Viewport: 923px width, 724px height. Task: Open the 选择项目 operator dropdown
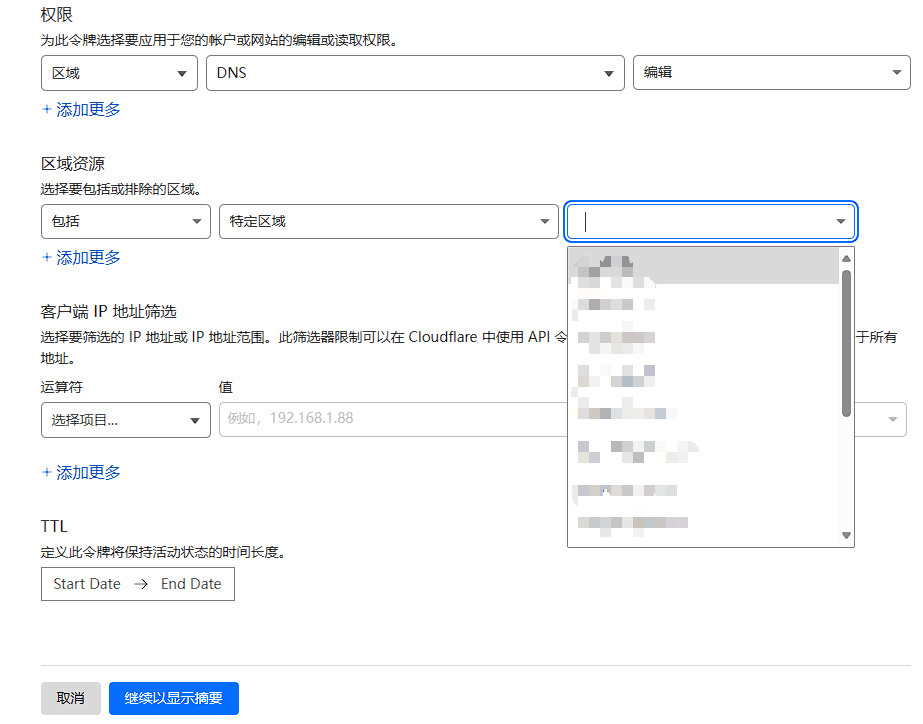point(125,420)
